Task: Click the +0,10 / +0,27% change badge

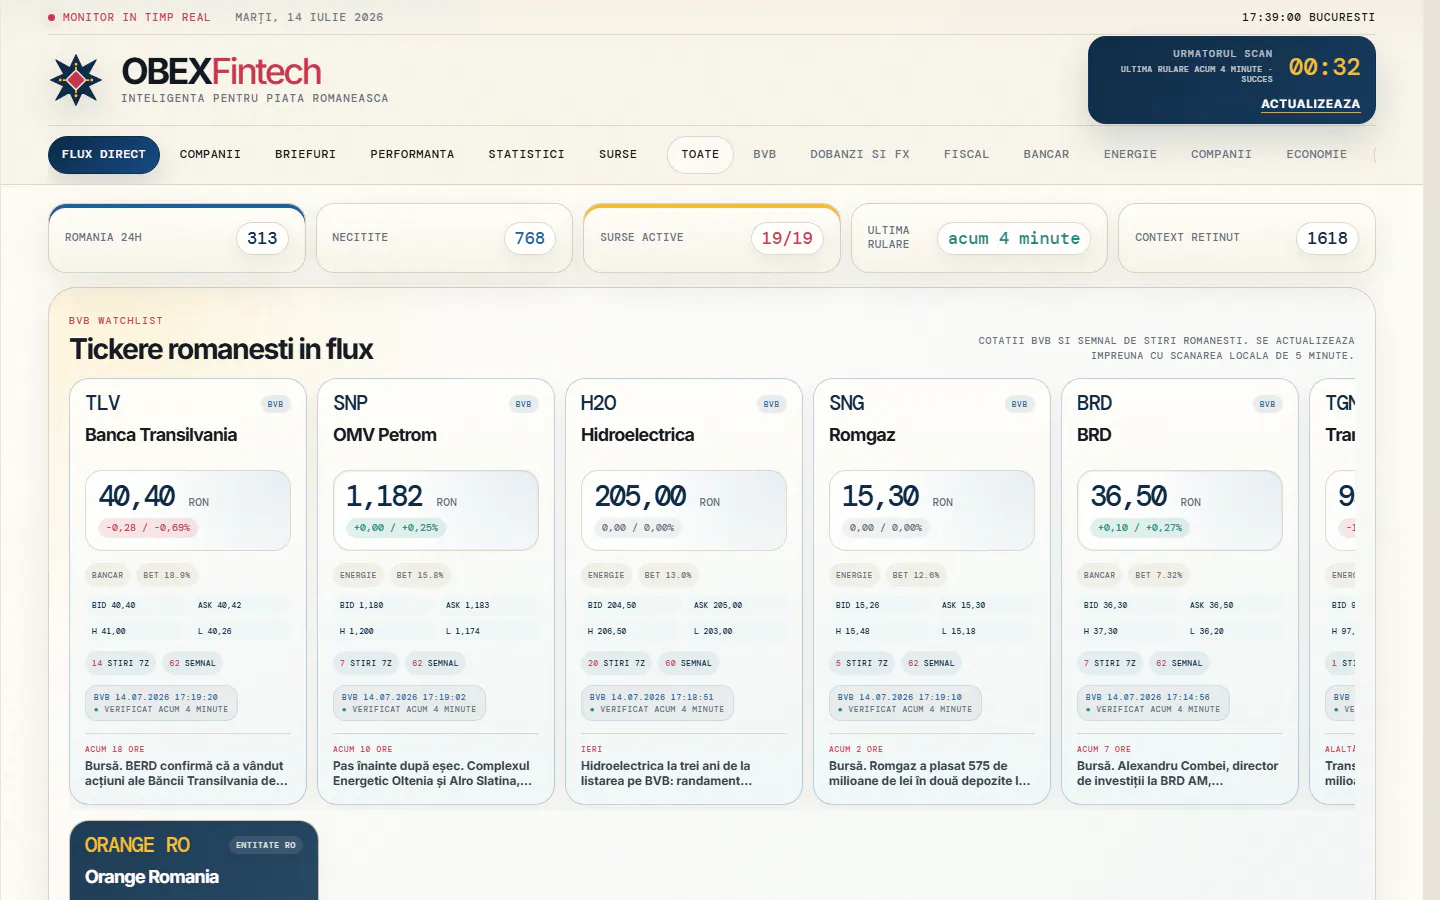Action: [x=1140, y=528]
